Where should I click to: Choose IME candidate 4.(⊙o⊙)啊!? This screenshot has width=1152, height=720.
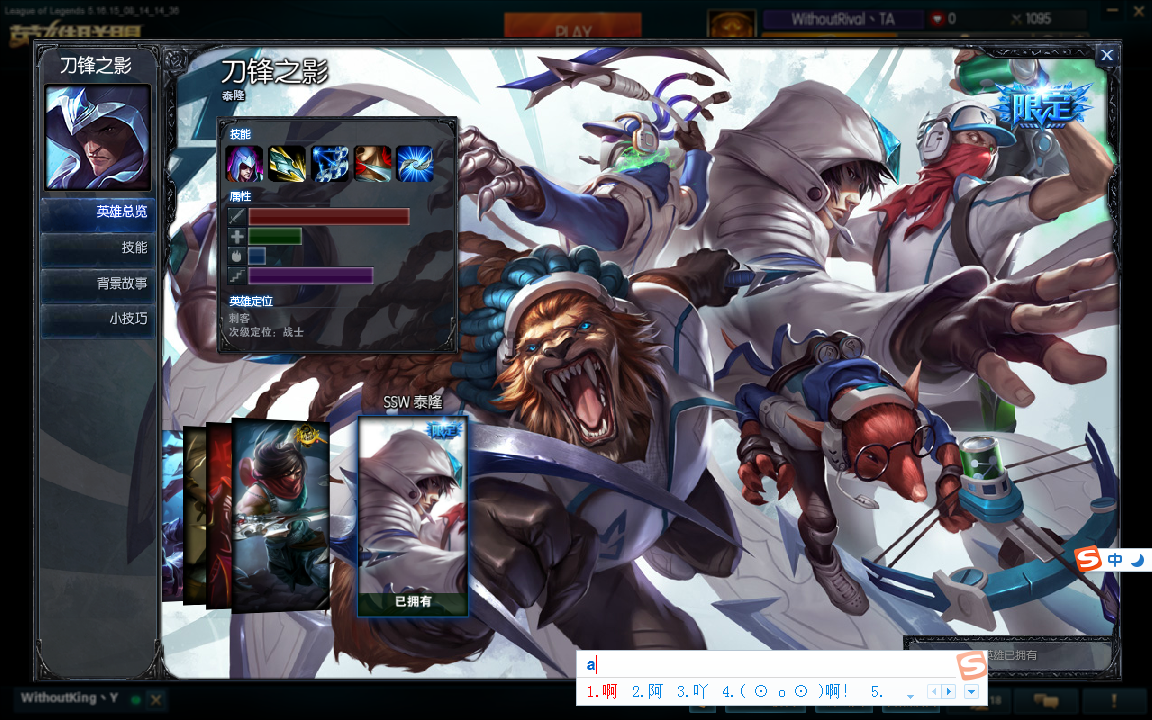tap(786, 691)
